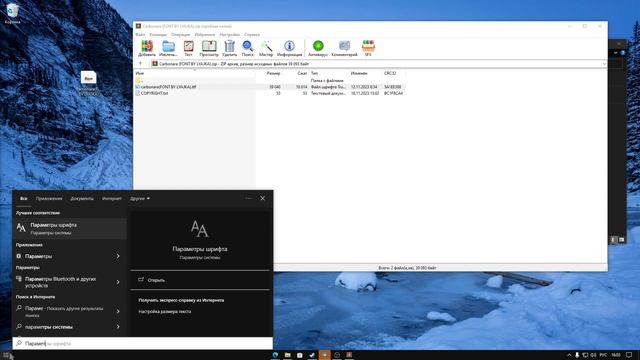640x360 pixels.
Task: Open the Справка menu in WinRAR
Action: tap(252, 35)
